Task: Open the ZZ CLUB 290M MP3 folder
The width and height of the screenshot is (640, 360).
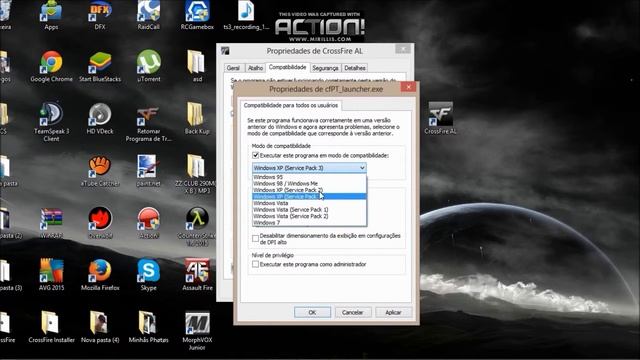Action: 196,173
